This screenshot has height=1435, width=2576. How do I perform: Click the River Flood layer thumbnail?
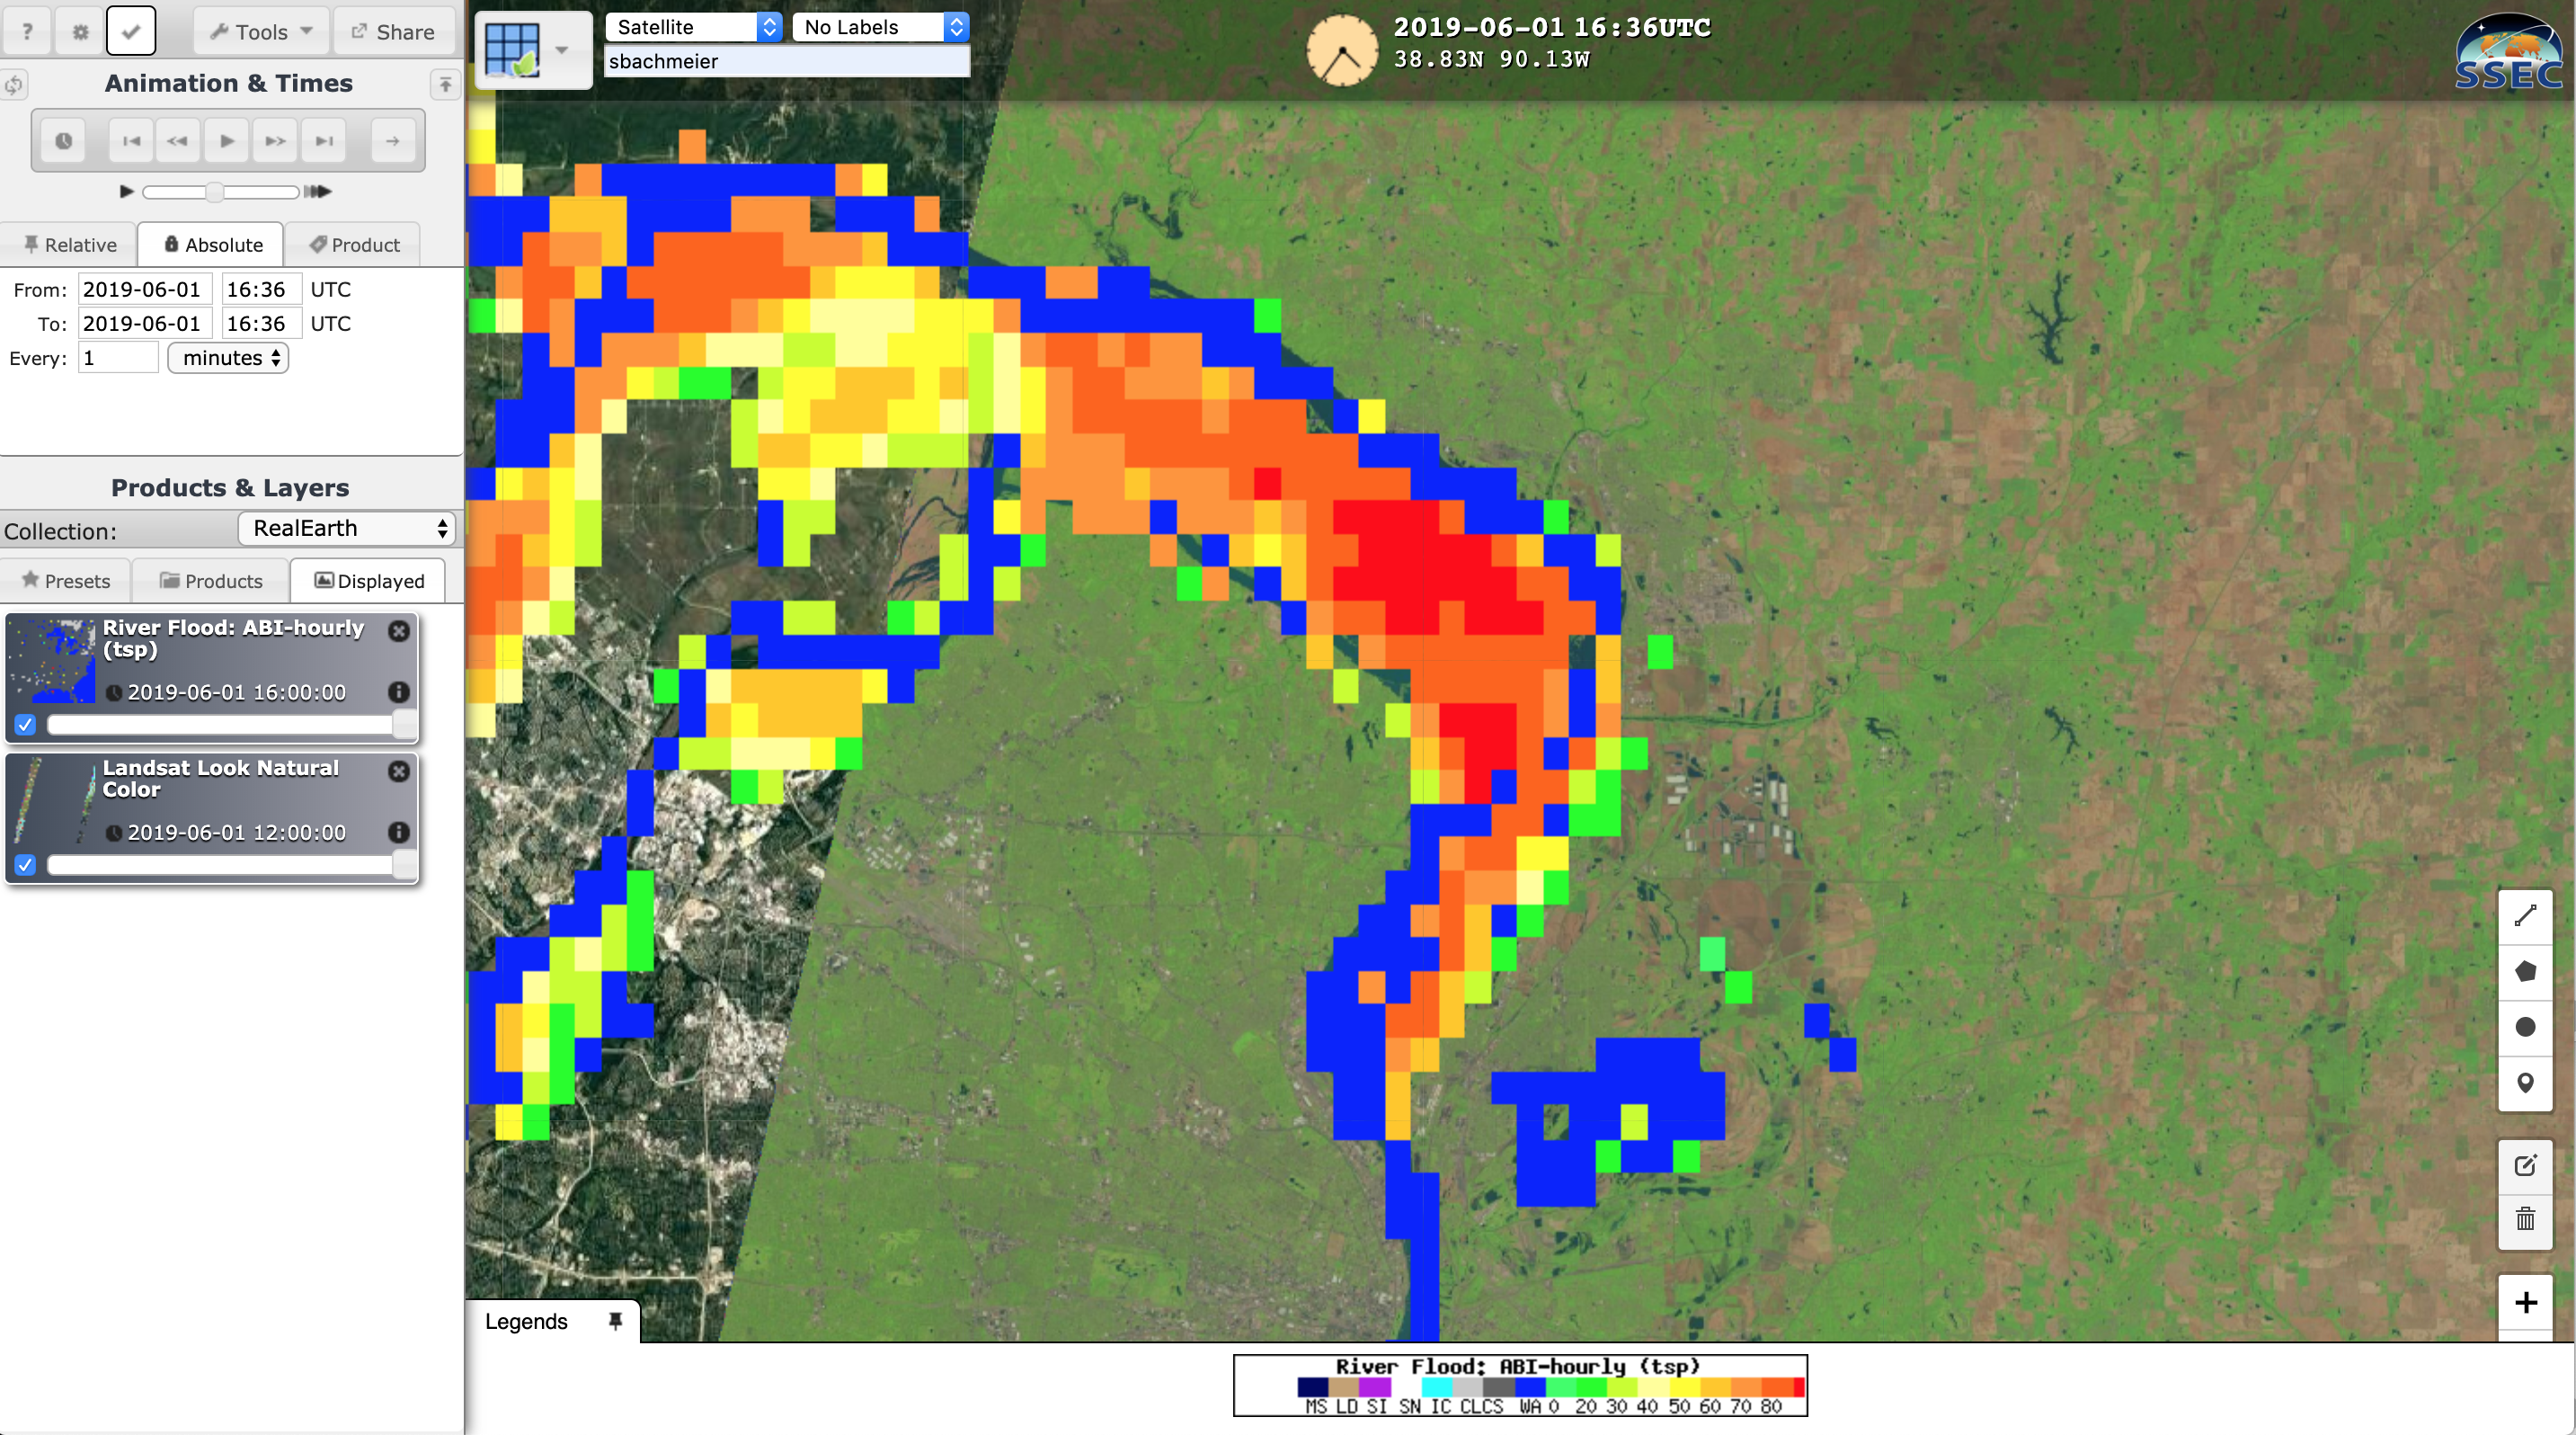(x=52, y=660)
